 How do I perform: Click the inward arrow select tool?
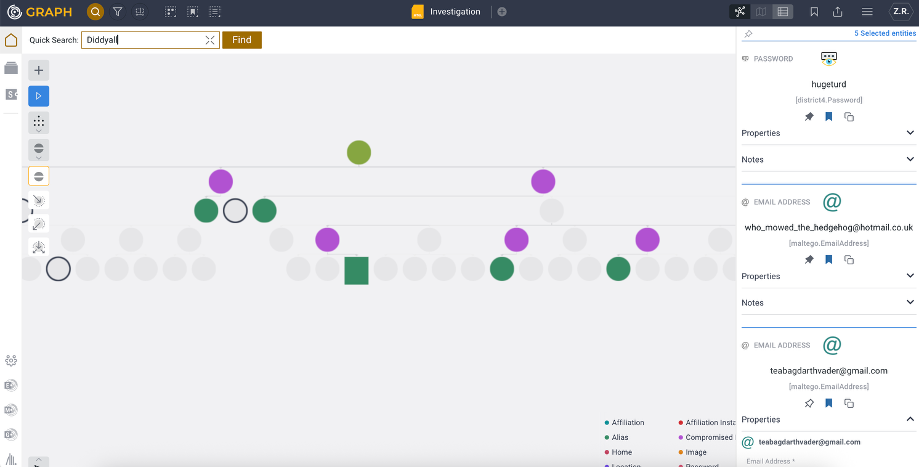[39, 201]
